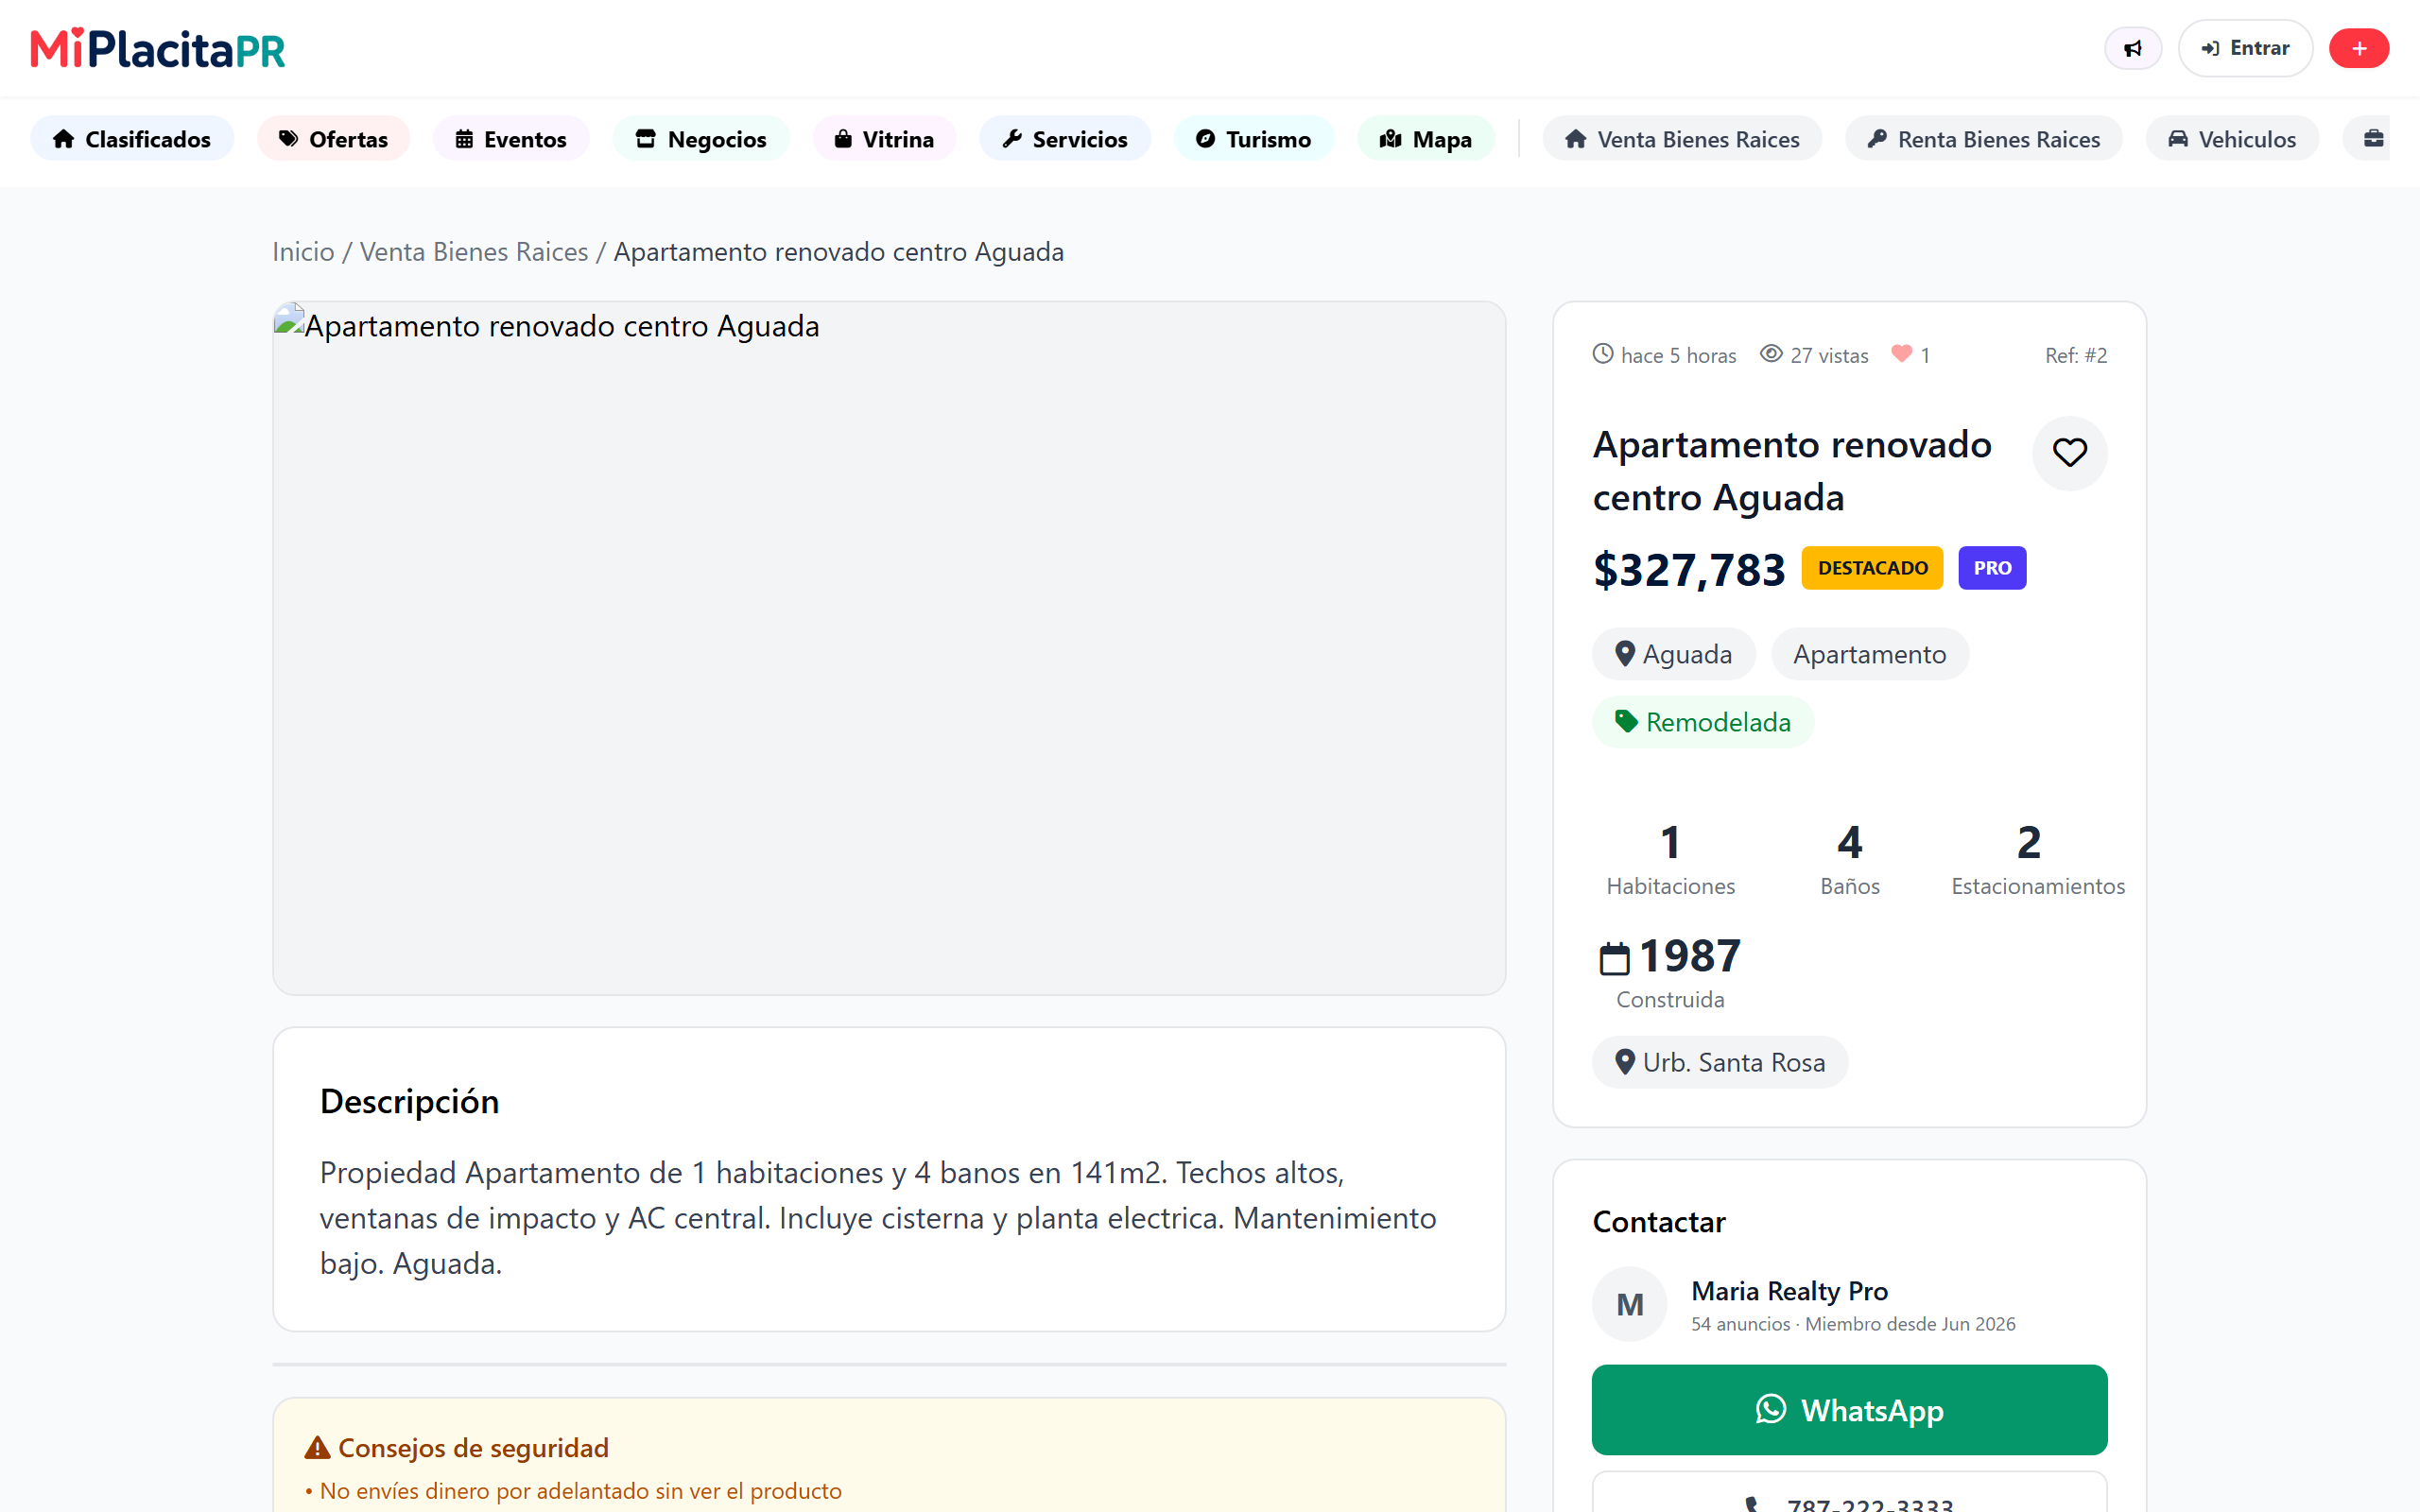Open the Clasificados tab
Screen dimensions: 2420x1512
point(132,139)
